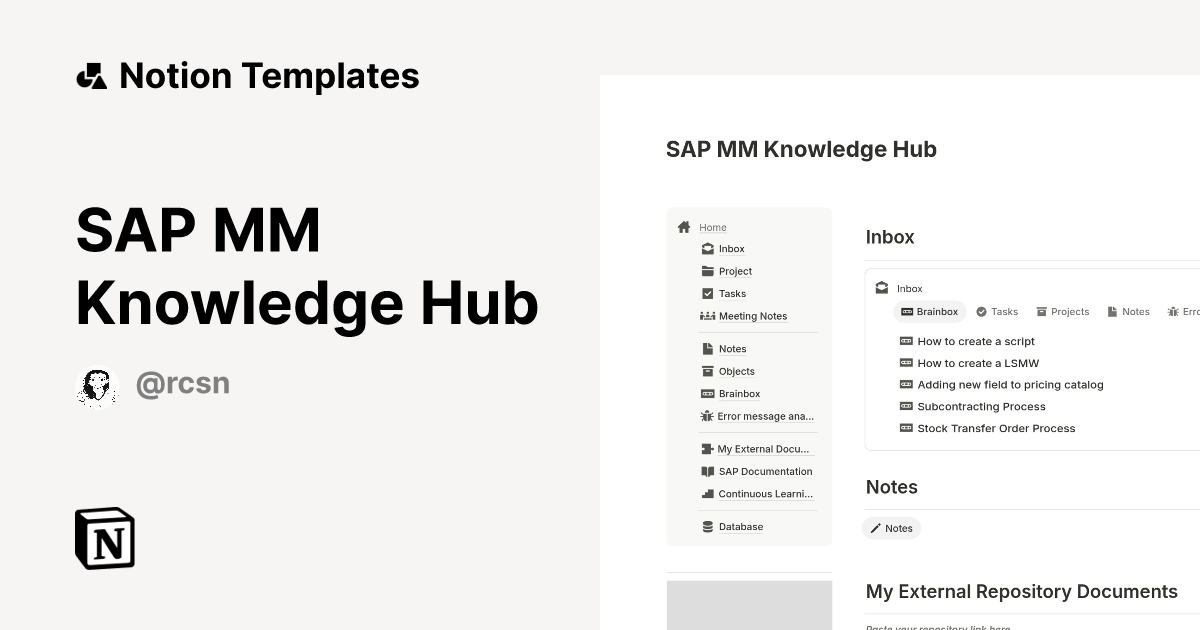Click the Tasks checkbox icon in sidebar

pyautogui.click(x=707, y=293)
